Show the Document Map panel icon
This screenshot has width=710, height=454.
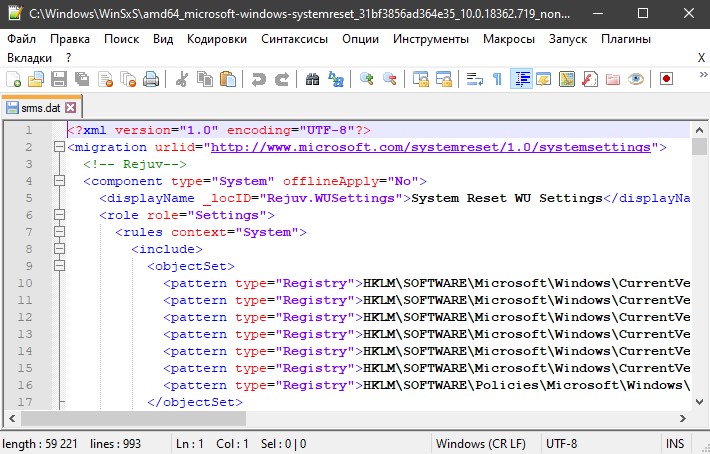pyautogui.click(x=566, y=79)
